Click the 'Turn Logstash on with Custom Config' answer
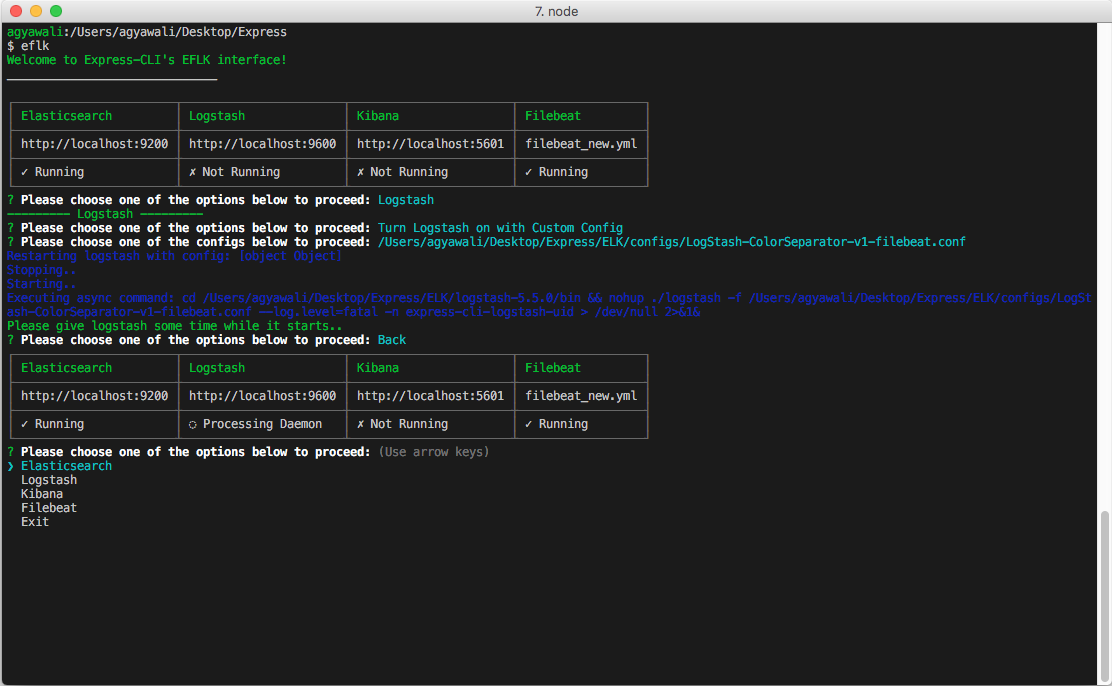The height and width of the screenshot is (686, 1112). click(500, 228)
